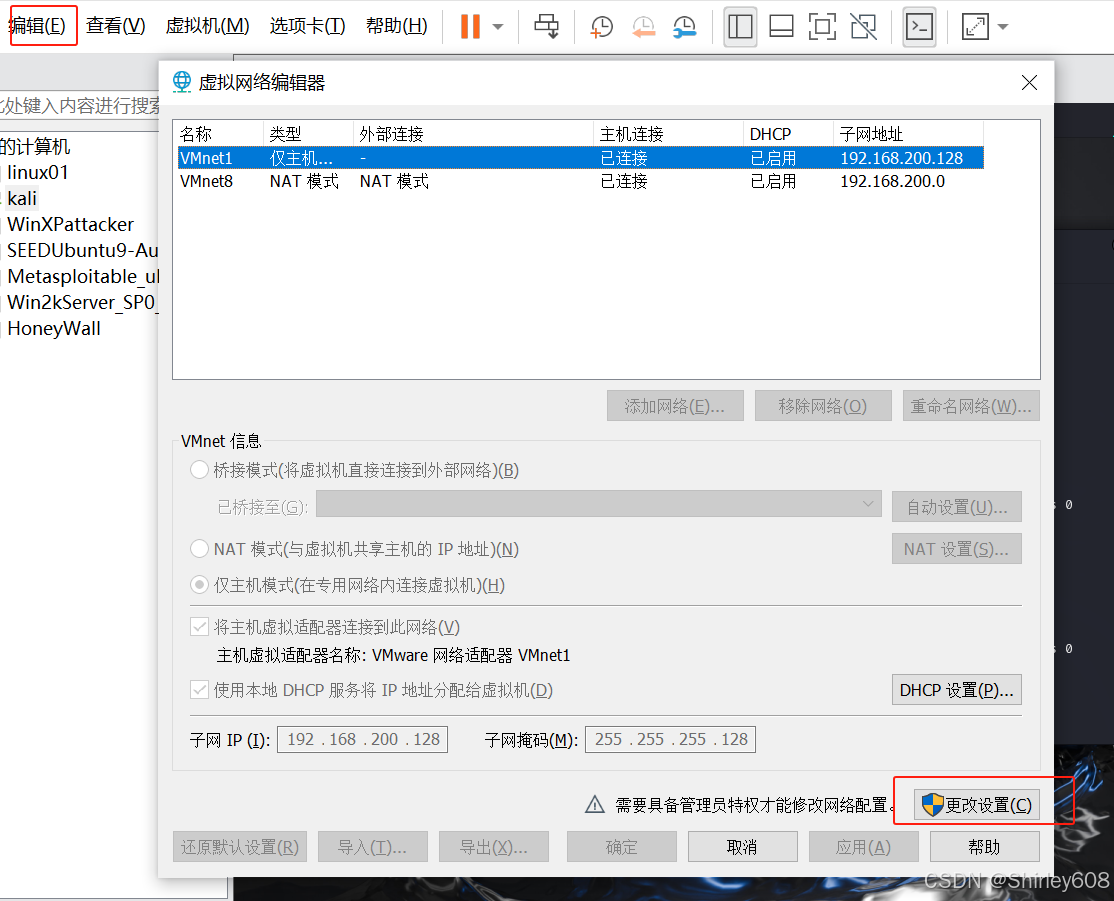Toggle the library sidebar panel icon
Viewport: 1114px width, 901px height.
click(740, 27)
